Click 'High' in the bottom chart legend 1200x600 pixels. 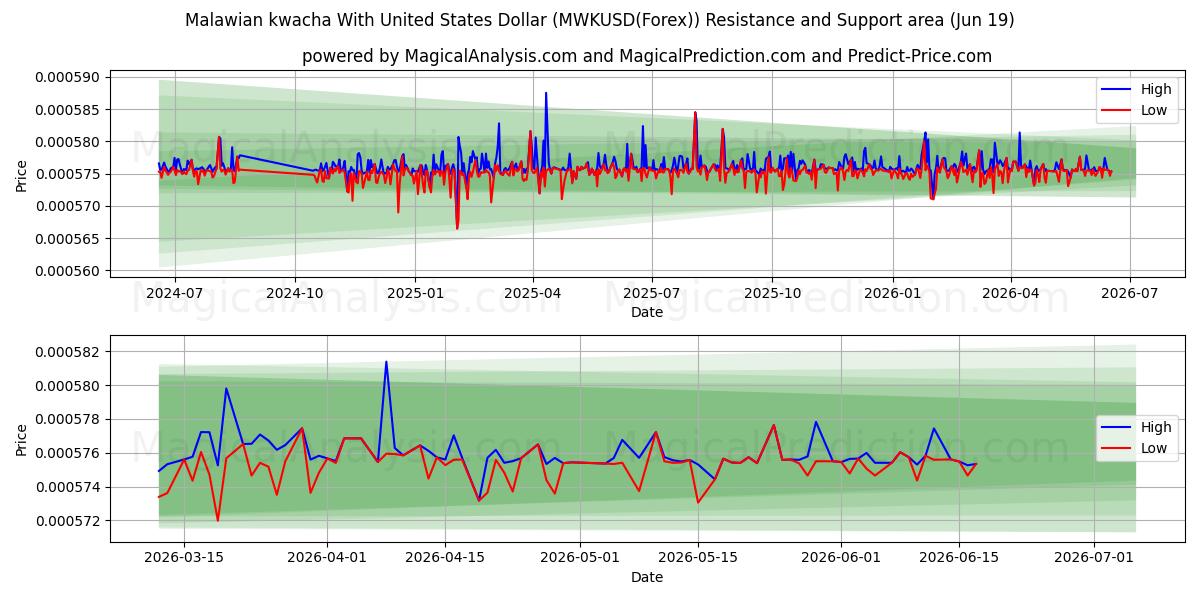click(x=1156, y=427)
